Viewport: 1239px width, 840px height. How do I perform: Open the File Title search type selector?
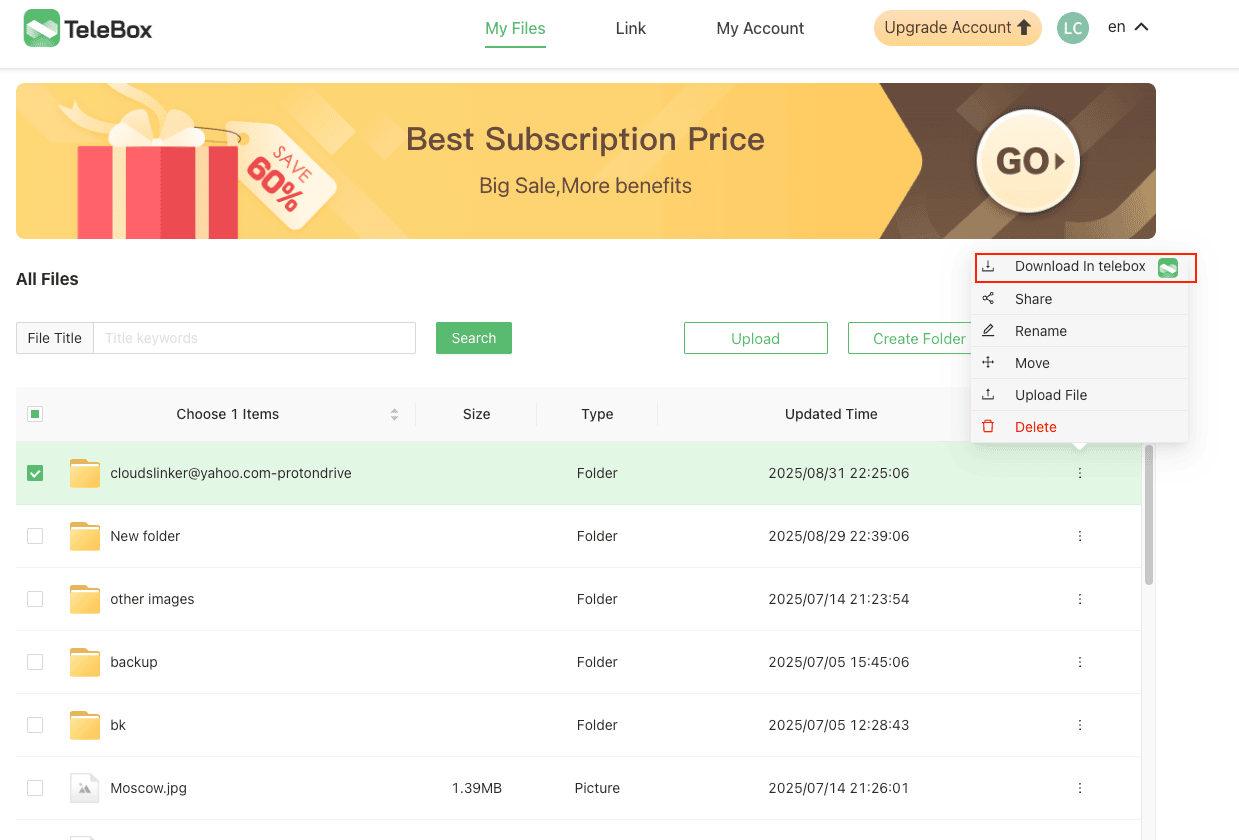(x=55, y=338)
